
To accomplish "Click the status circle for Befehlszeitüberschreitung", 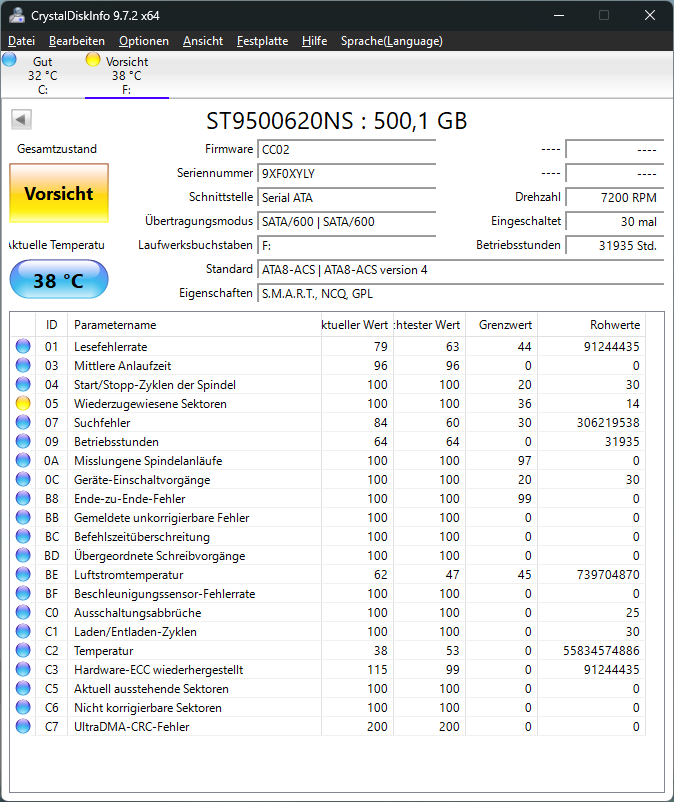I will tap(23, 537).
